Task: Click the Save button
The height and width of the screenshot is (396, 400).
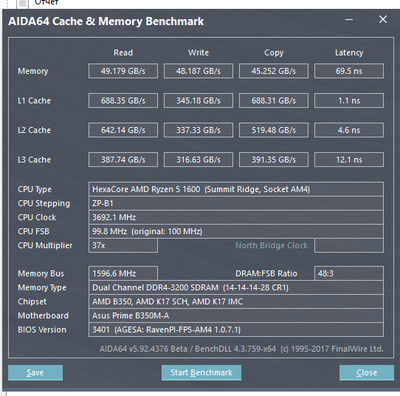Action: [x=35, y=372]
